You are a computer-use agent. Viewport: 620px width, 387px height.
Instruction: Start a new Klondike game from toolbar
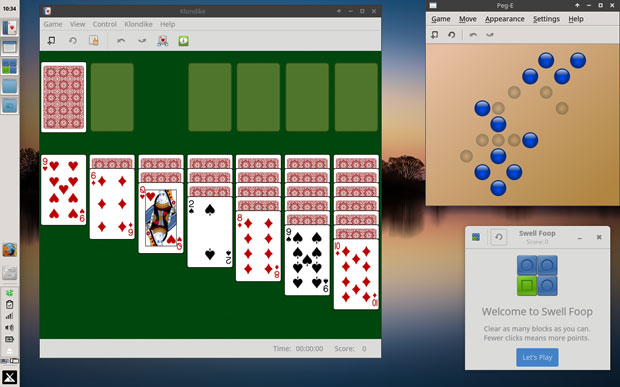pos(51,41)
